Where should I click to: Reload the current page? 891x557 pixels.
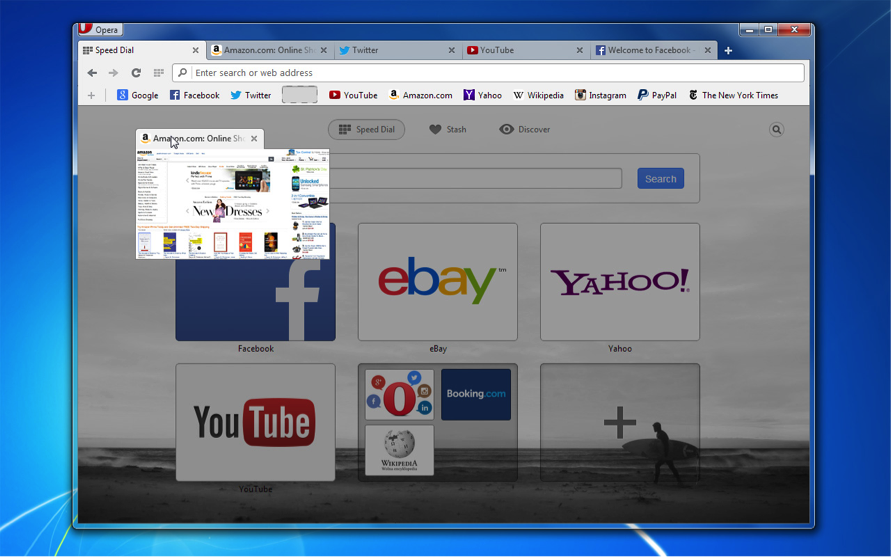tap(136, 73)
